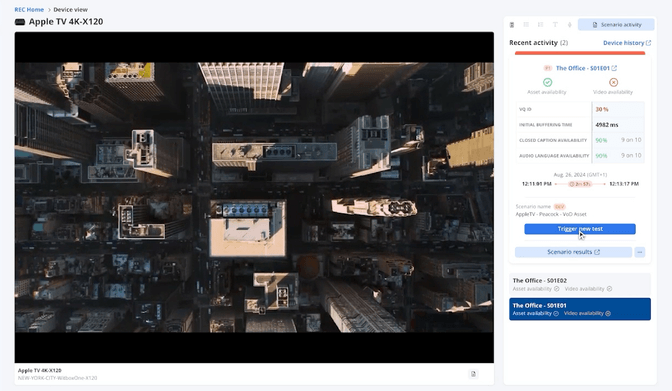Viewport: 672px width, 391px height.
Task: Open the Device history link
Action: (x=627, y=43)
